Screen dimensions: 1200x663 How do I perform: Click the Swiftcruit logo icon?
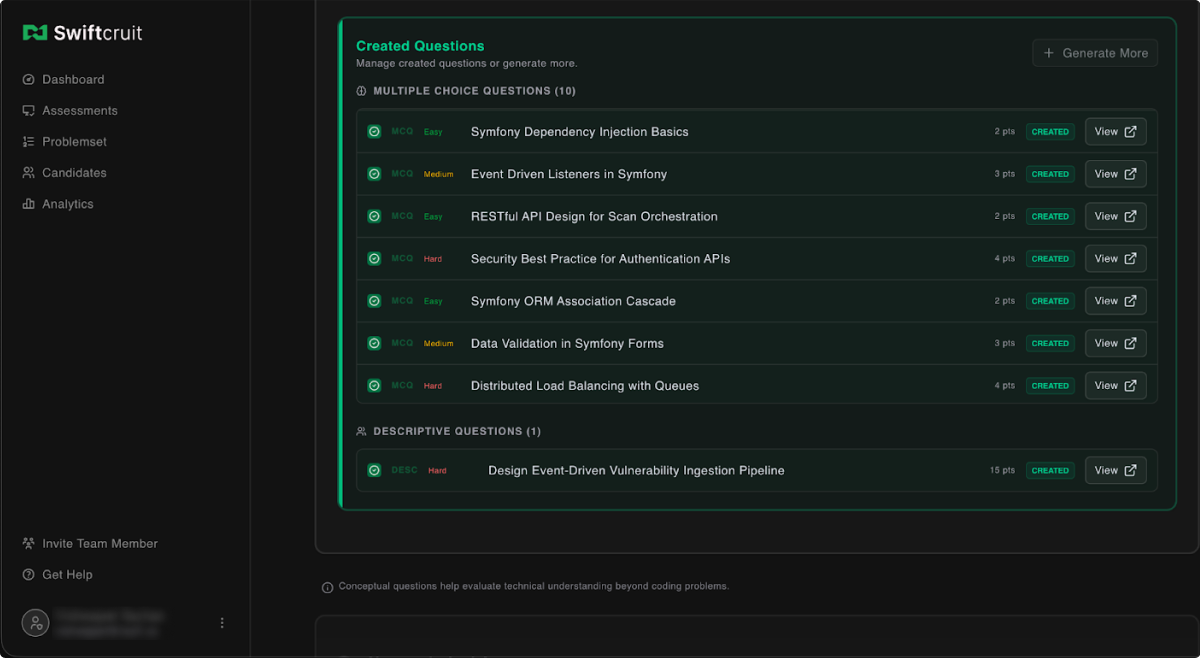coord(35,33)
